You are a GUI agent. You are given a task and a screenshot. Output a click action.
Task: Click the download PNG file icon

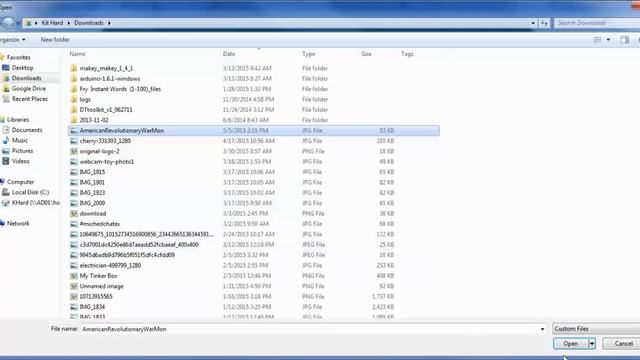73,213
